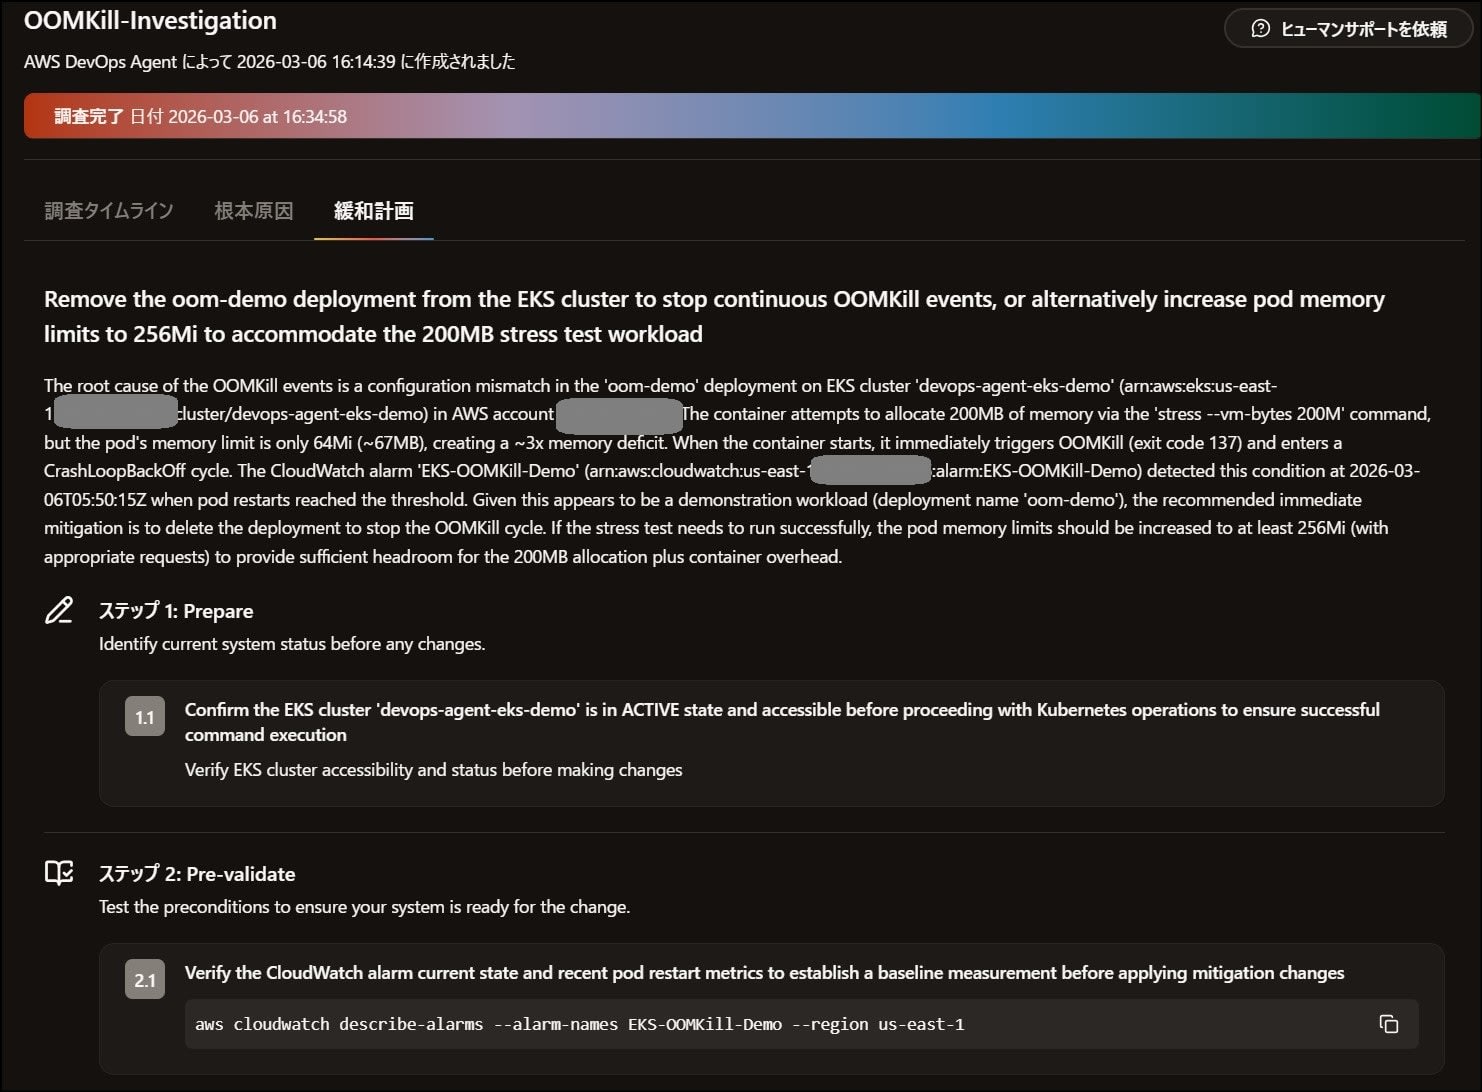
Task: Click the 'Identify current system status before any changes.' text
Action: point(292,644)
